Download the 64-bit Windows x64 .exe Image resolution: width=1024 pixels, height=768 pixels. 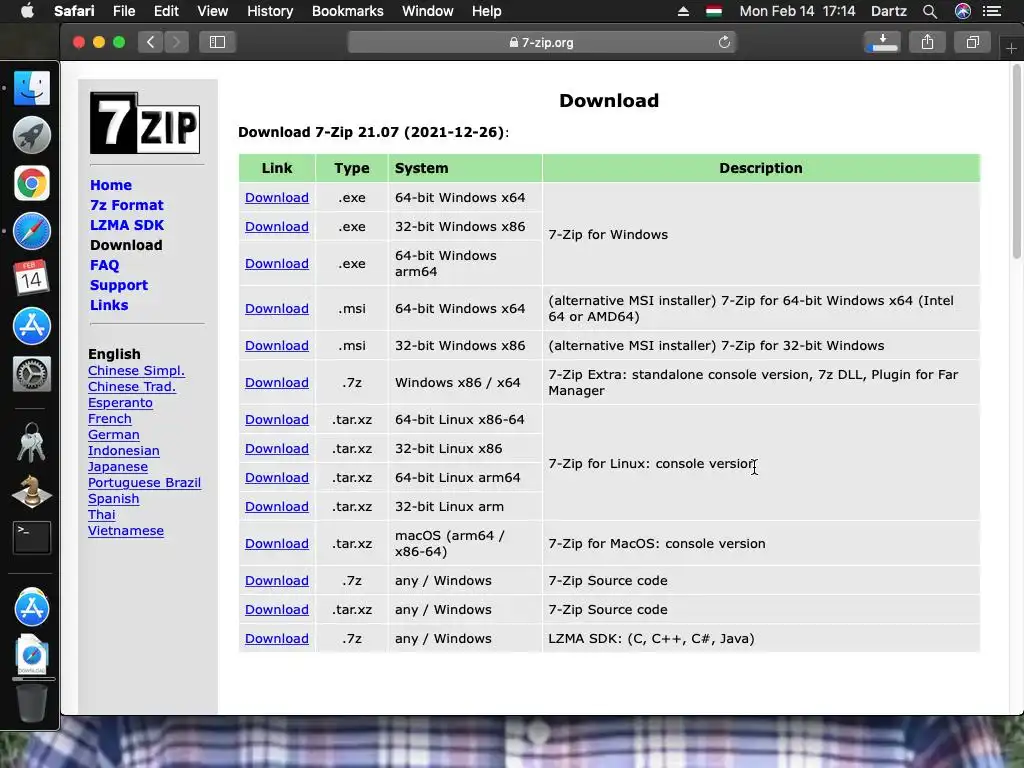277,198
